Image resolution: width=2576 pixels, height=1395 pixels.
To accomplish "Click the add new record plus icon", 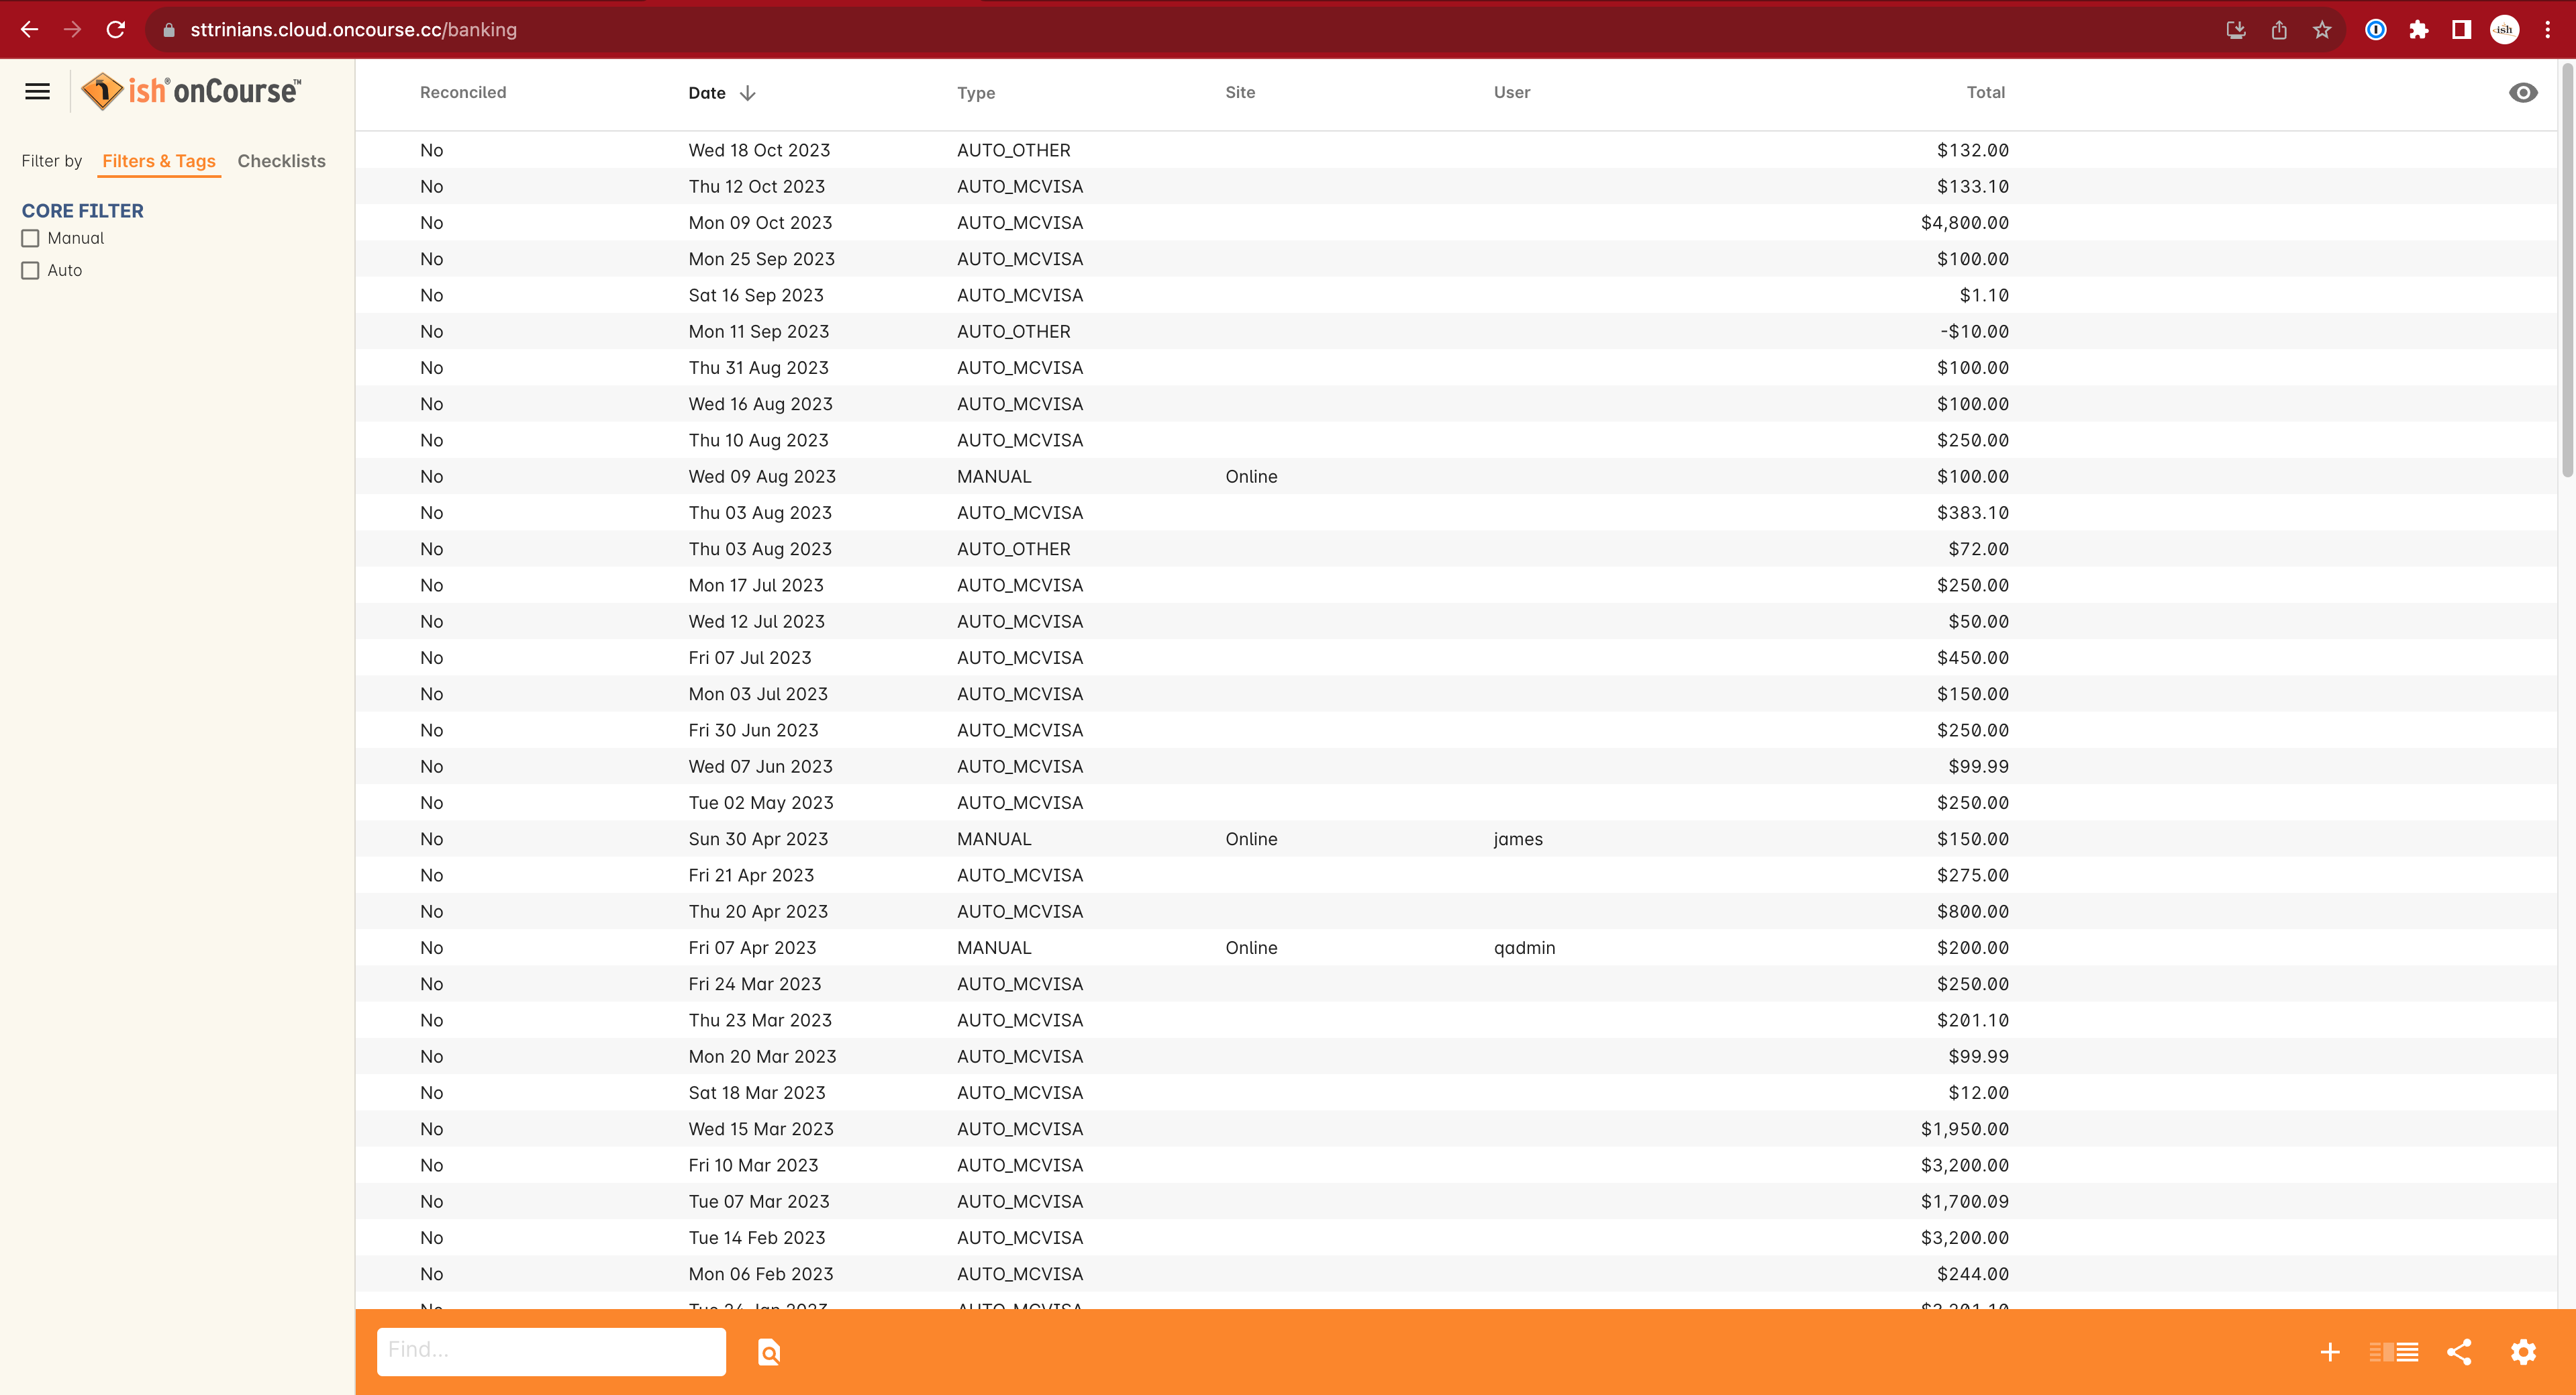I will coord(2329,1352).
